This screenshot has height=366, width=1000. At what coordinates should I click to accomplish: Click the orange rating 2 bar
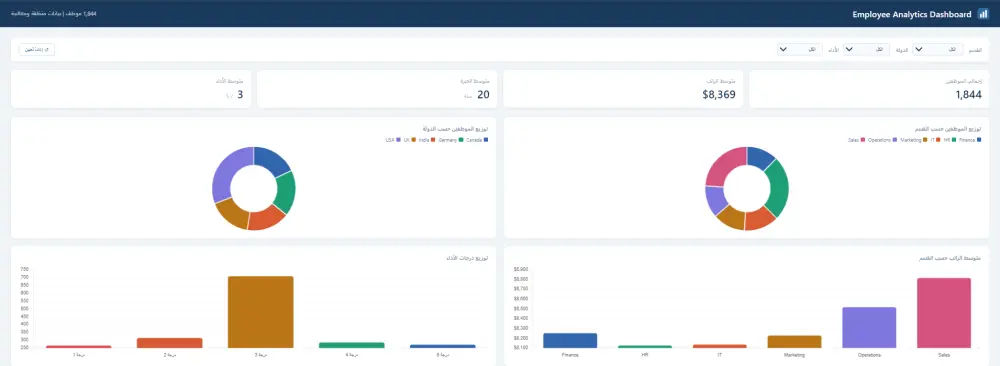170,342
